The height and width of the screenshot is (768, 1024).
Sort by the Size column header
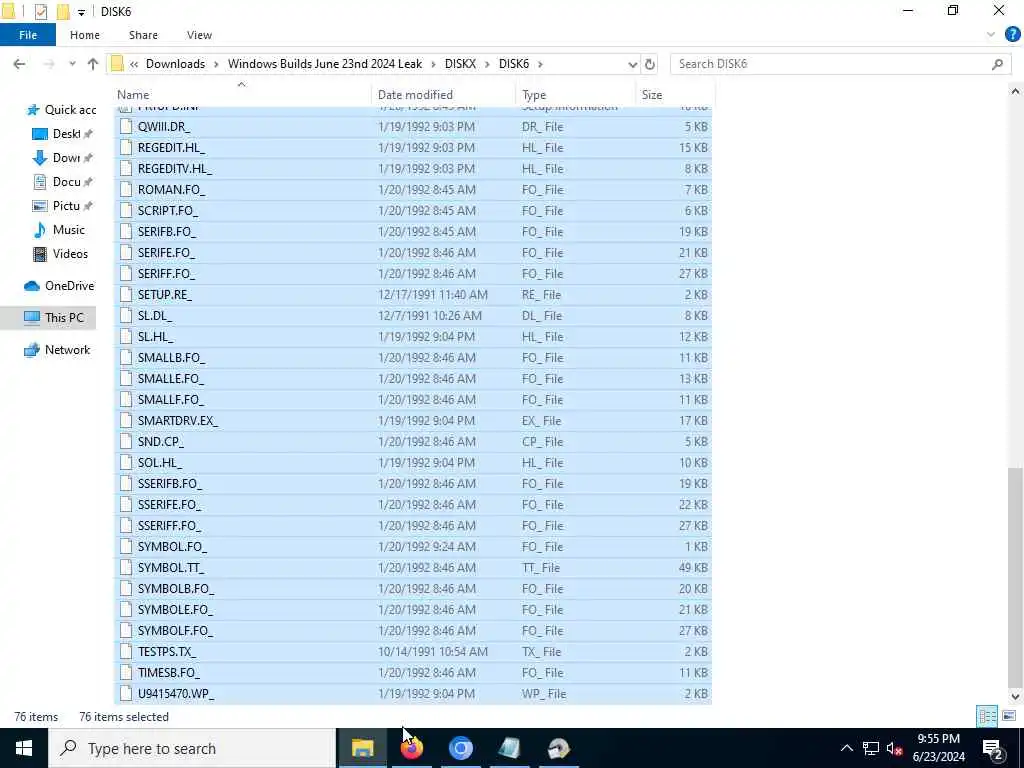(x=675, y=95)
